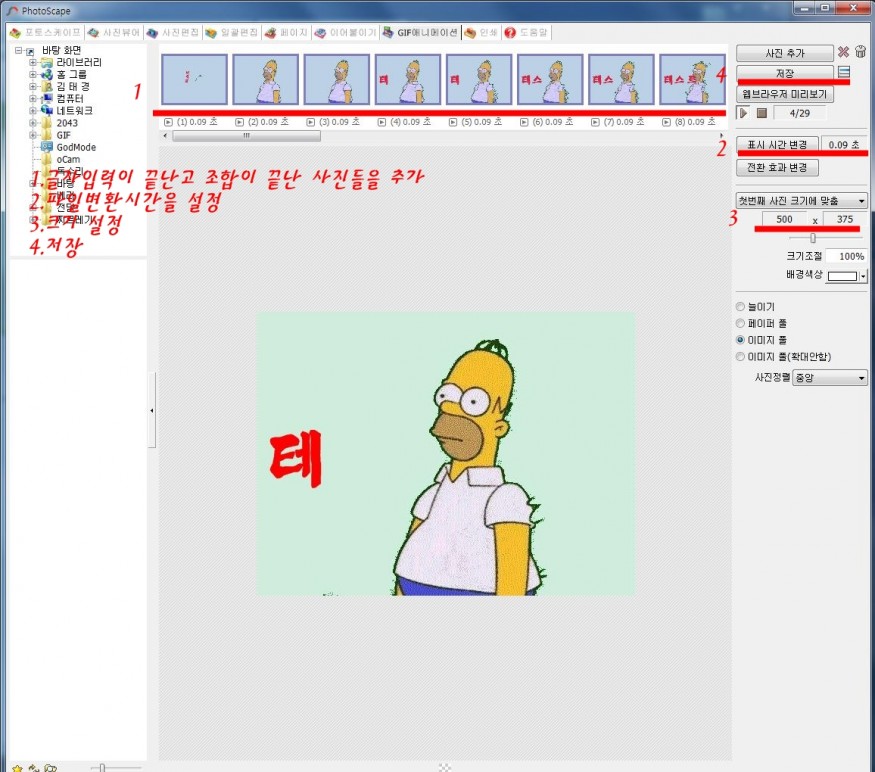
Task: Click the width field showing 500
Action: click(x=784, y=219)
